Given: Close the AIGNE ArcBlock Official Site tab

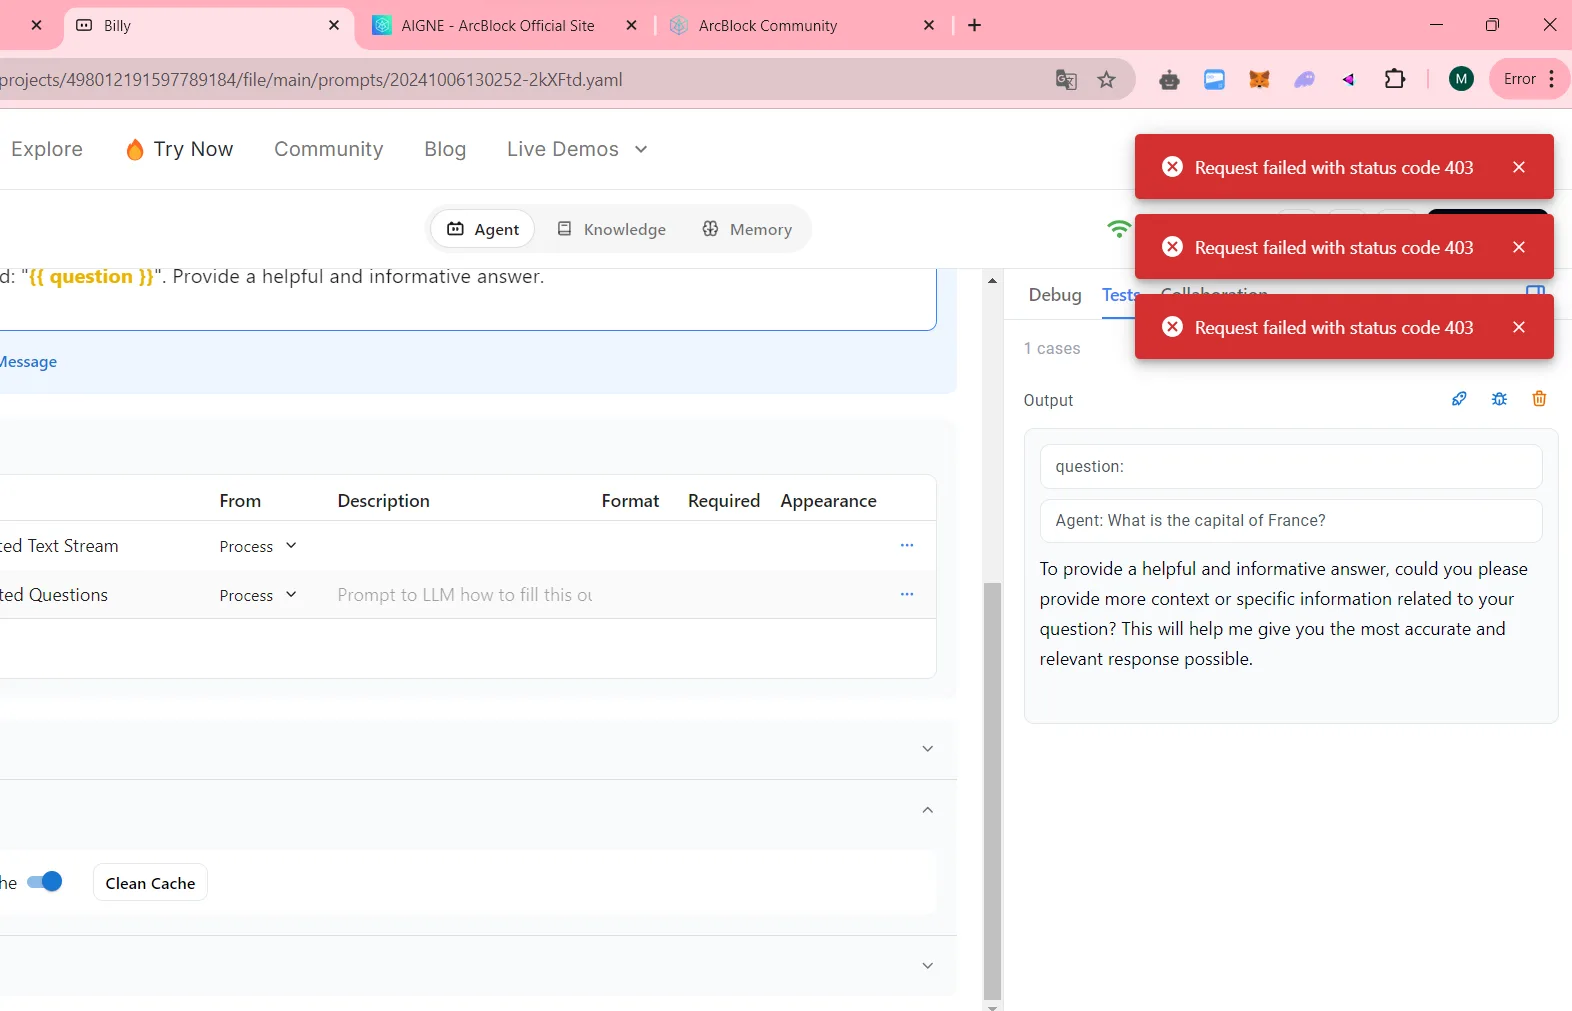Looking at the screenshot, I should click(631, 25).
